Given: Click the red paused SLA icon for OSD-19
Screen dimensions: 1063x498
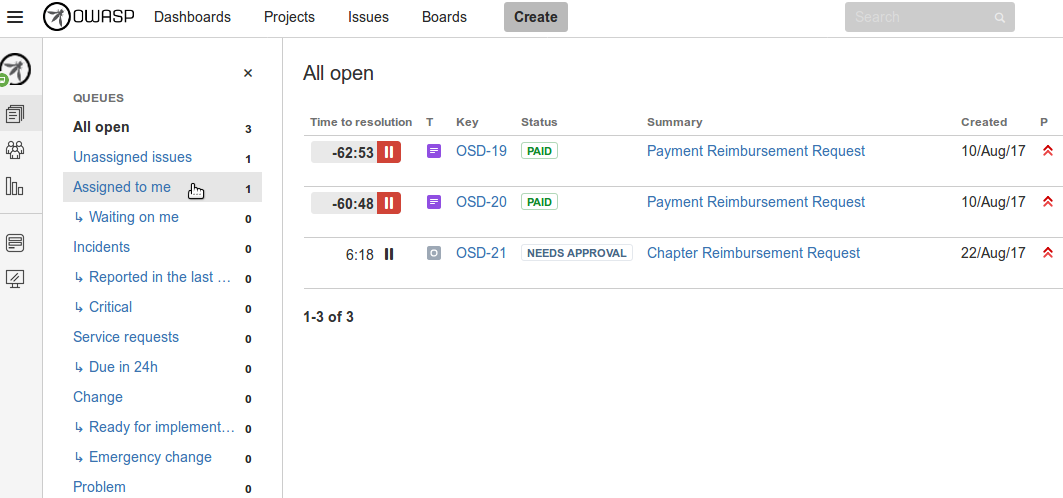Looking at the screenshot, I should (x=389, y=152).
